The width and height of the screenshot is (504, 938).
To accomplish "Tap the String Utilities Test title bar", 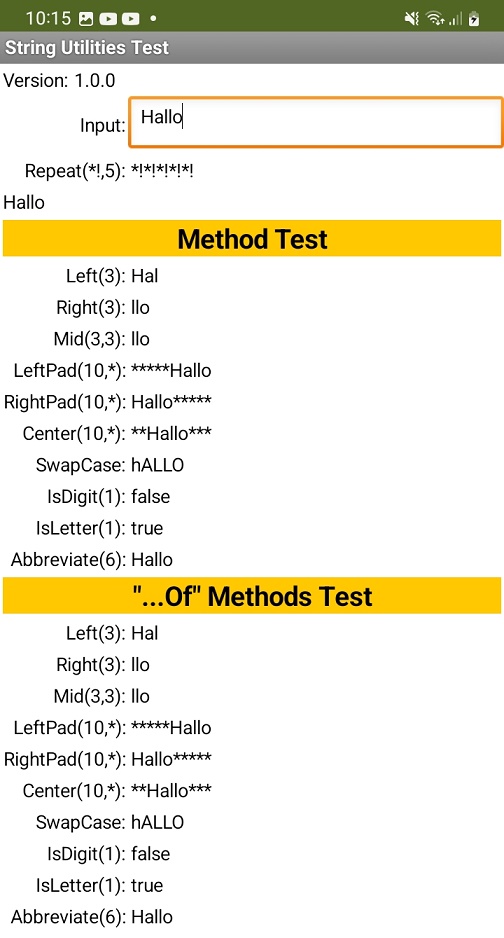I will coord(252,47).
